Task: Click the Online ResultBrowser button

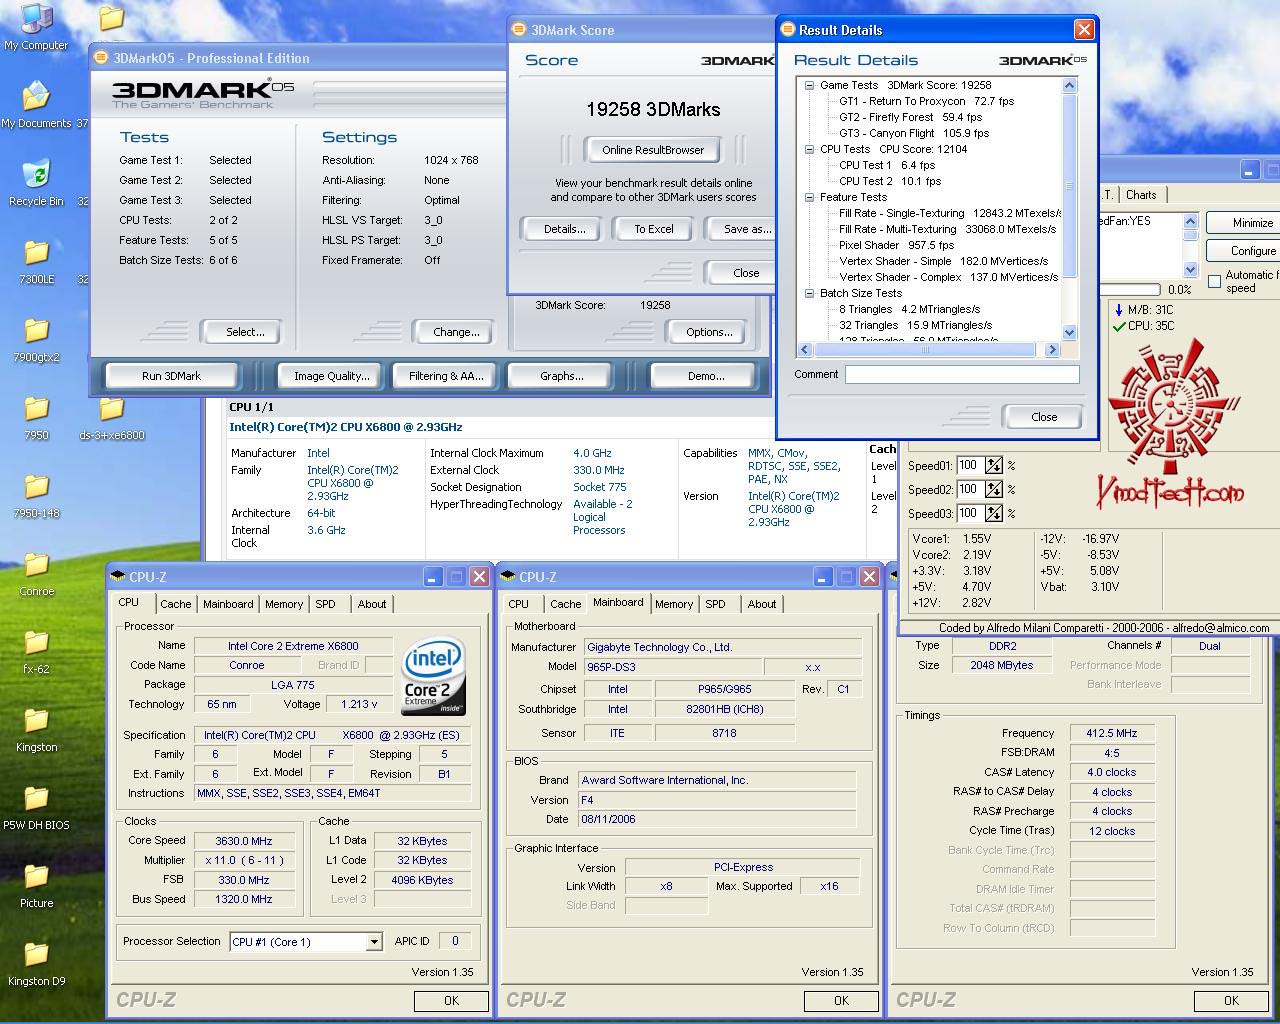Action: (x=653, y=150)
